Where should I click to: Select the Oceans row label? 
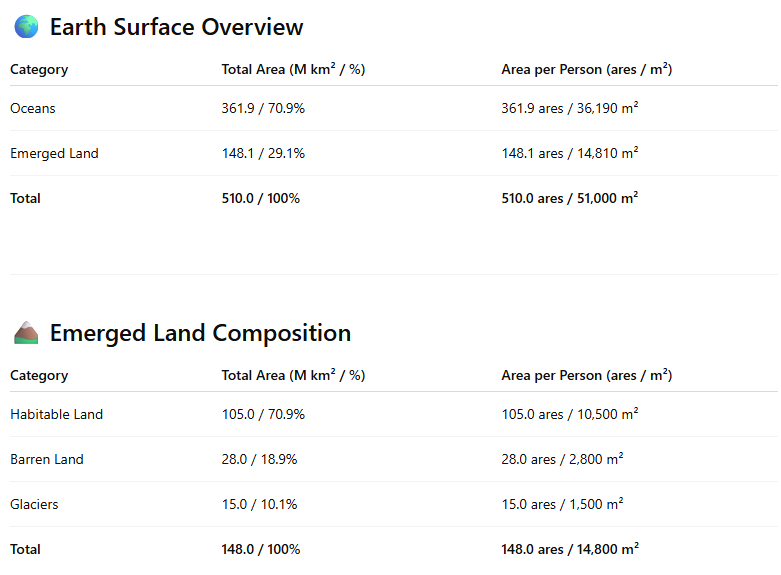(33, 108)
